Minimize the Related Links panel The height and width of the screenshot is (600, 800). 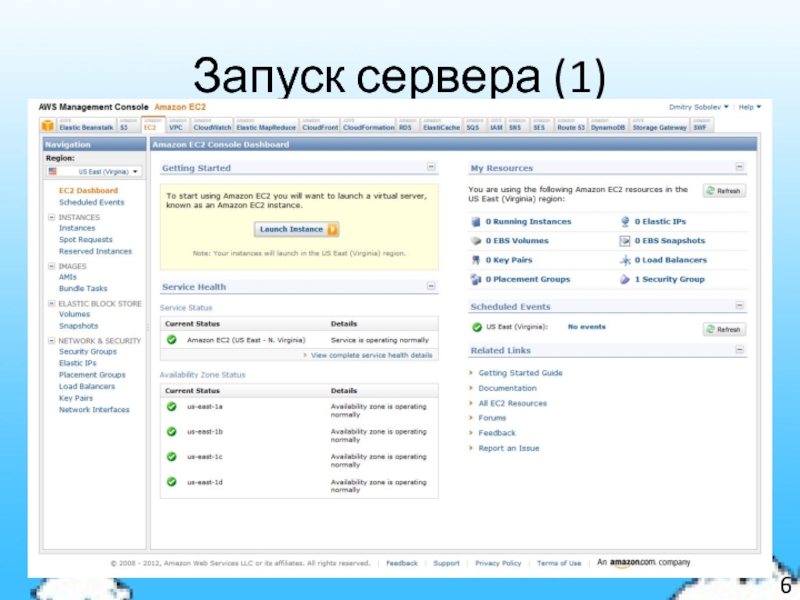pos(740,349)
